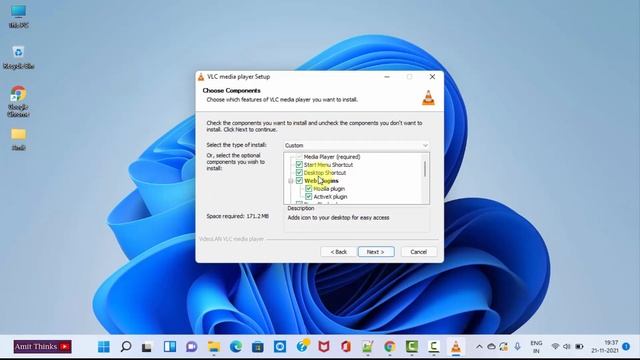The height and width of the screenshot is (360, 640).
Task: Click the white Camtasia recorder taskbar icon
Action: pos(433,347)
